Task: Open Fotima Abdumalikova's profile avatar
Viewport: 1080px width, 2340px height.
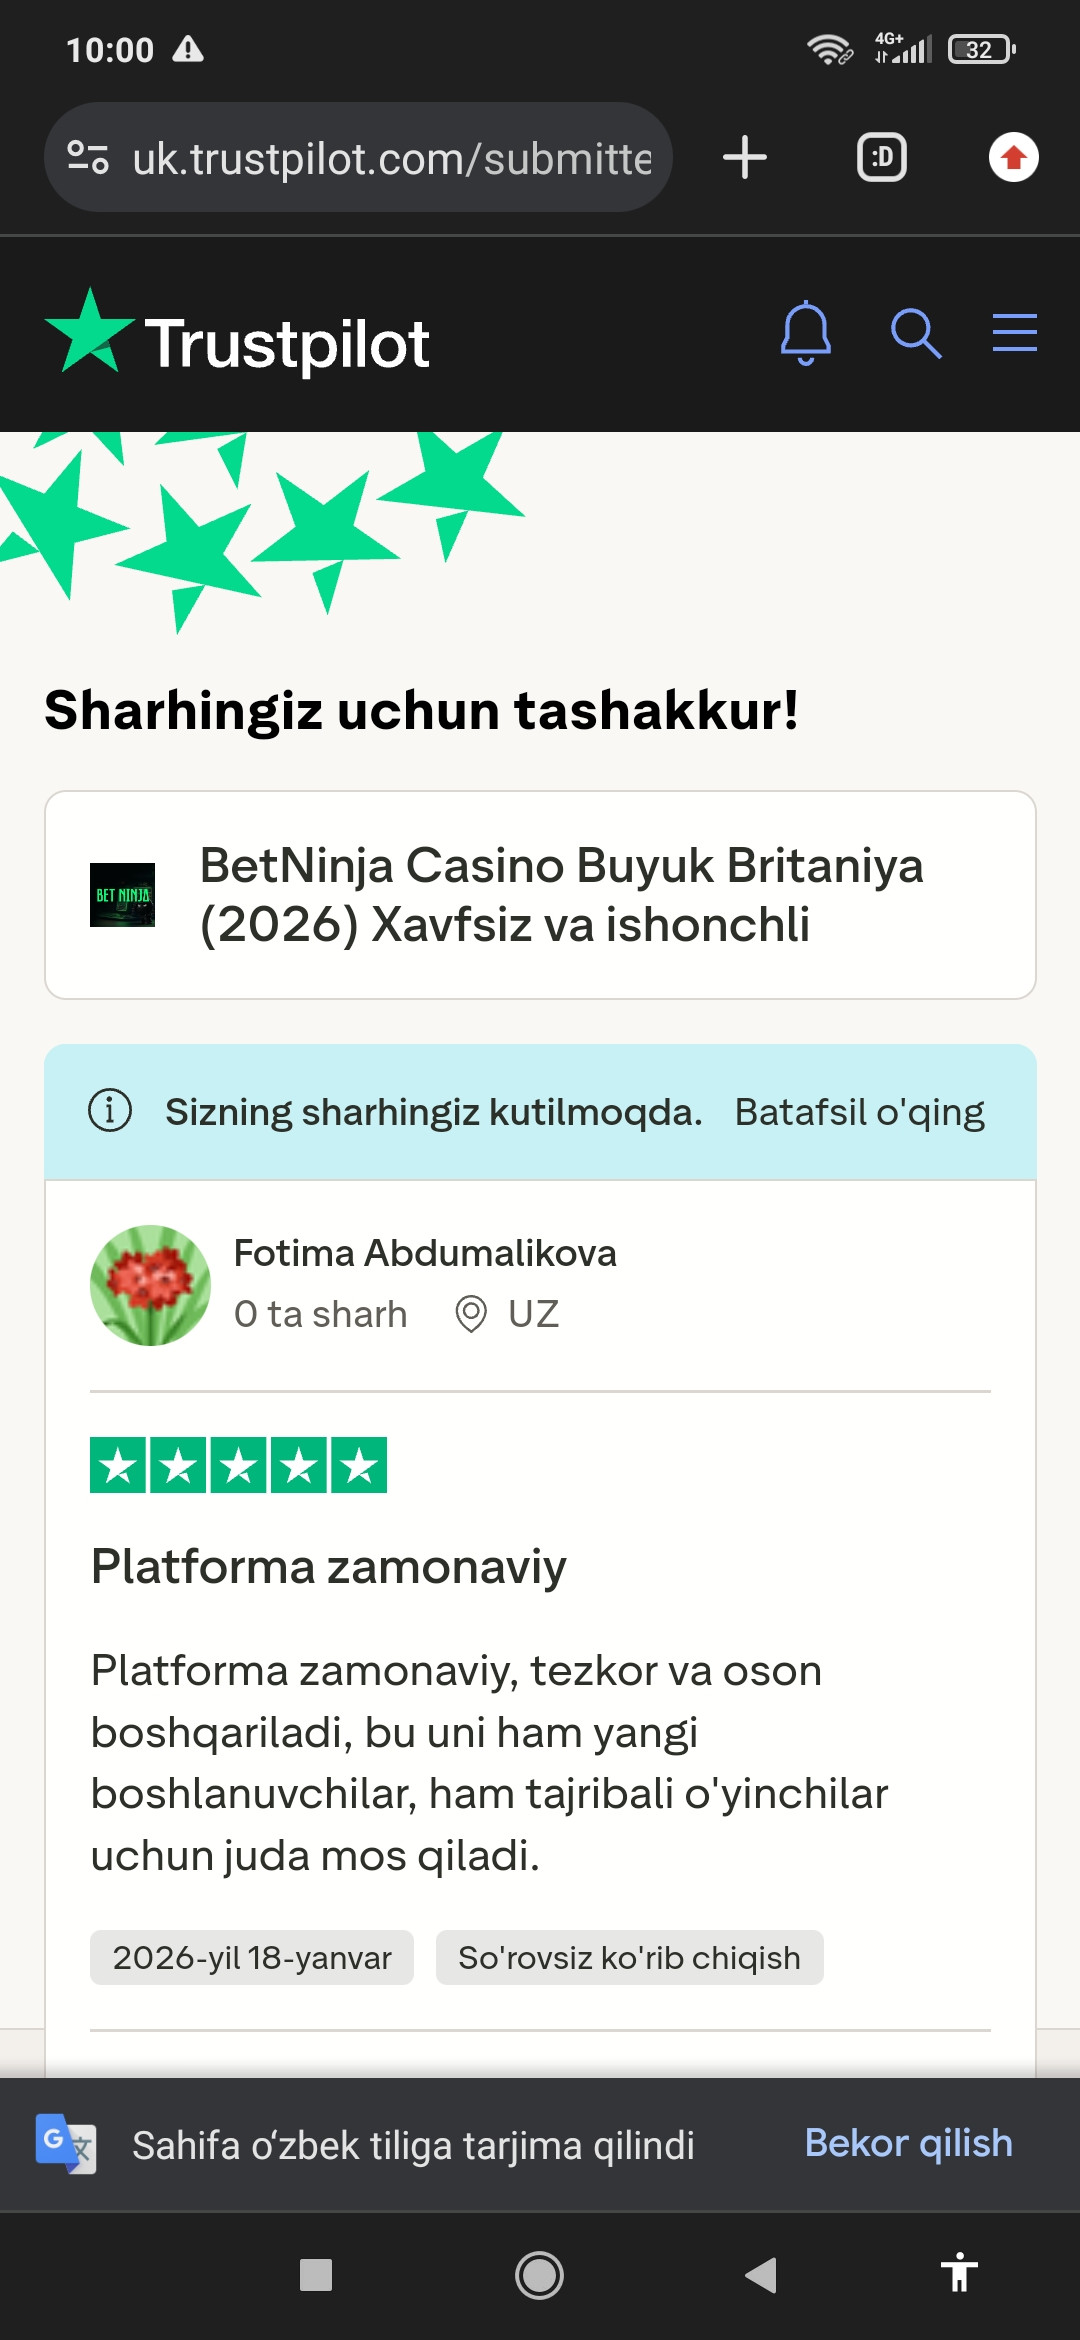Action: [150, 1285]
